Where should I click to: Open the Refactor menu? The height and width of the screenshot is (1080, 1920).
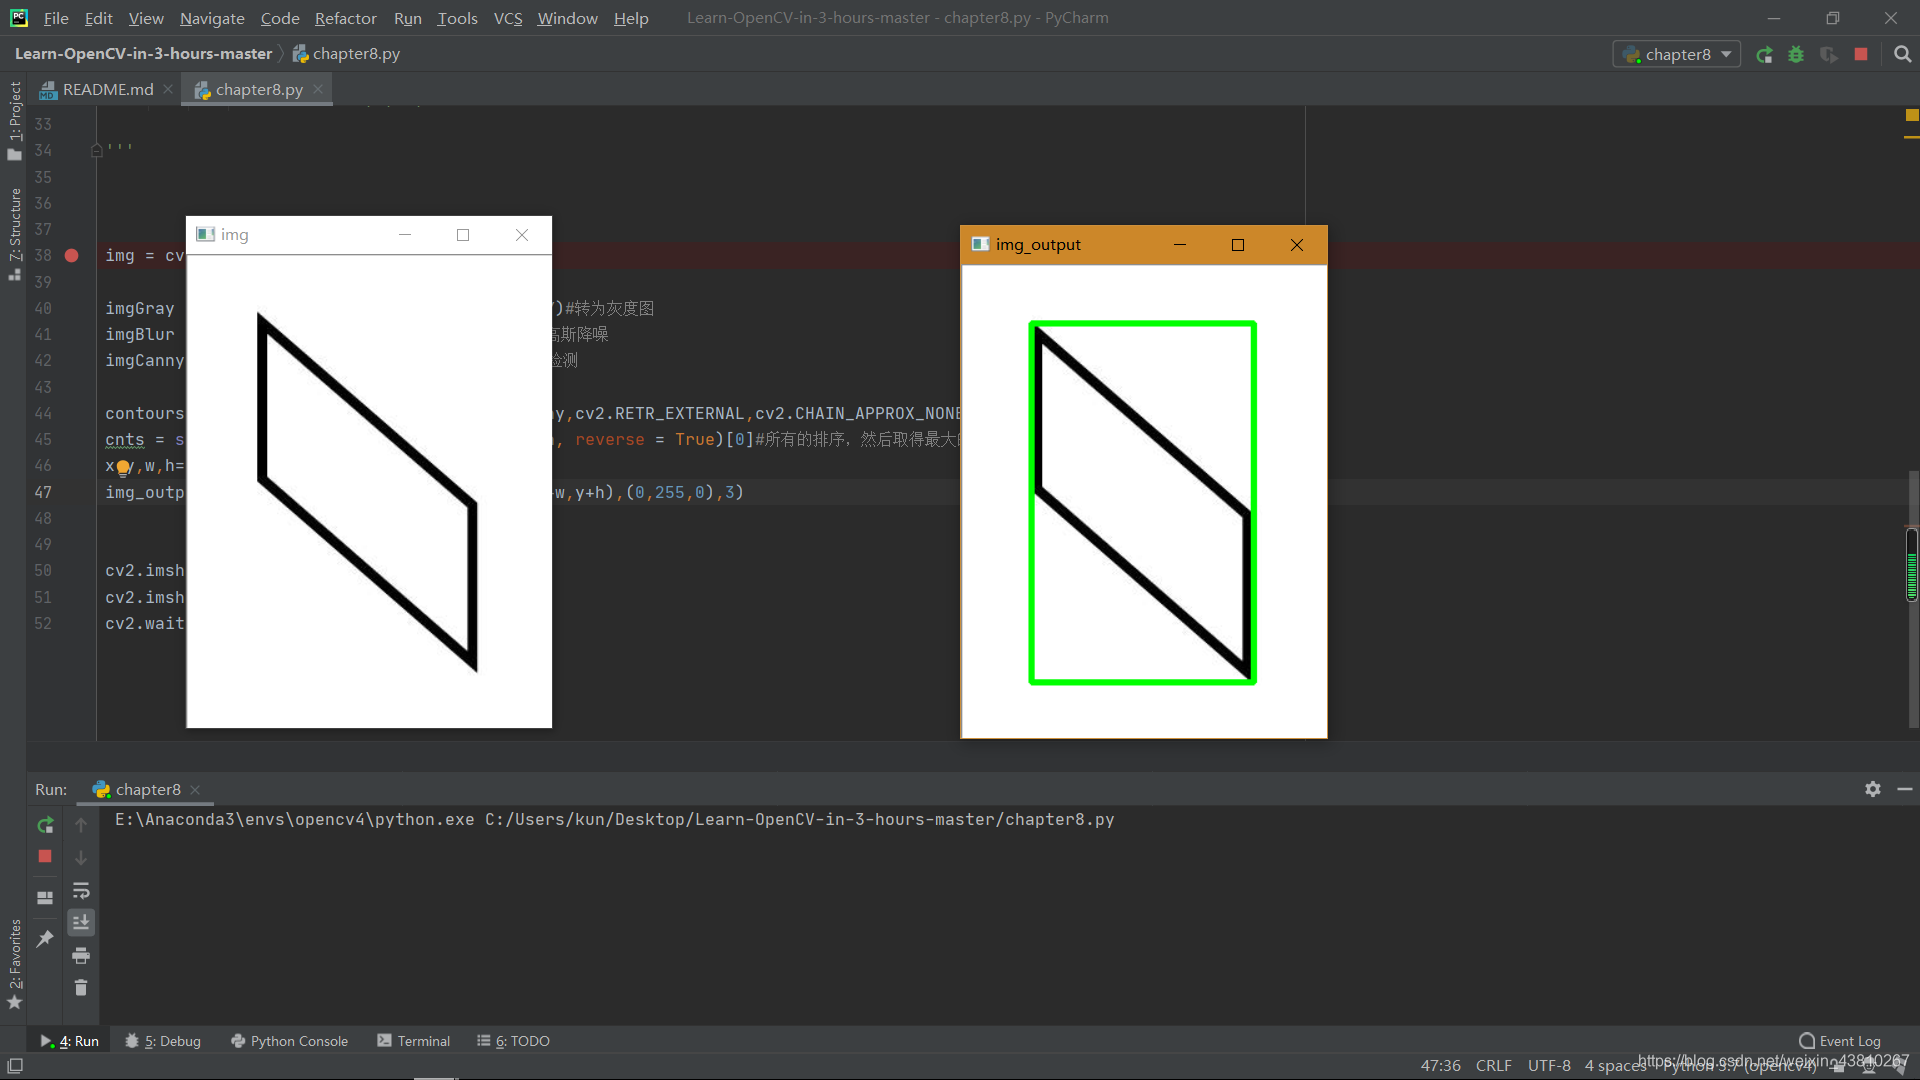345,18
